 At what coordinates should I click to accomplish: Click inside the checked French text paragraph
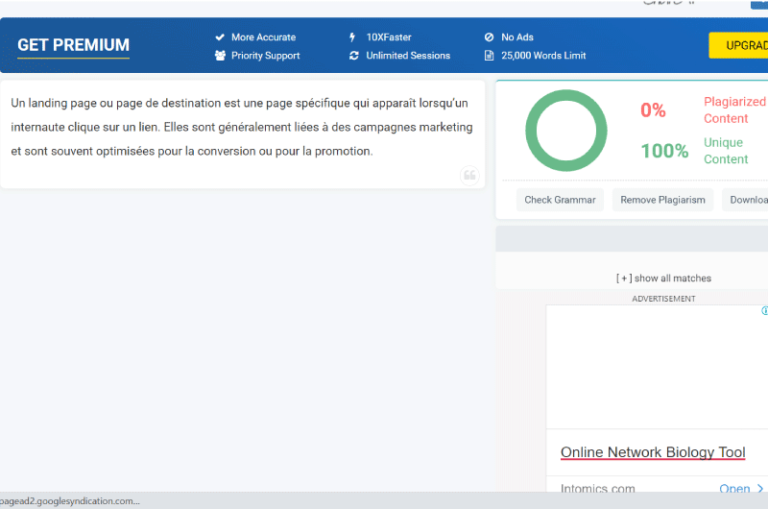(242, 127)
